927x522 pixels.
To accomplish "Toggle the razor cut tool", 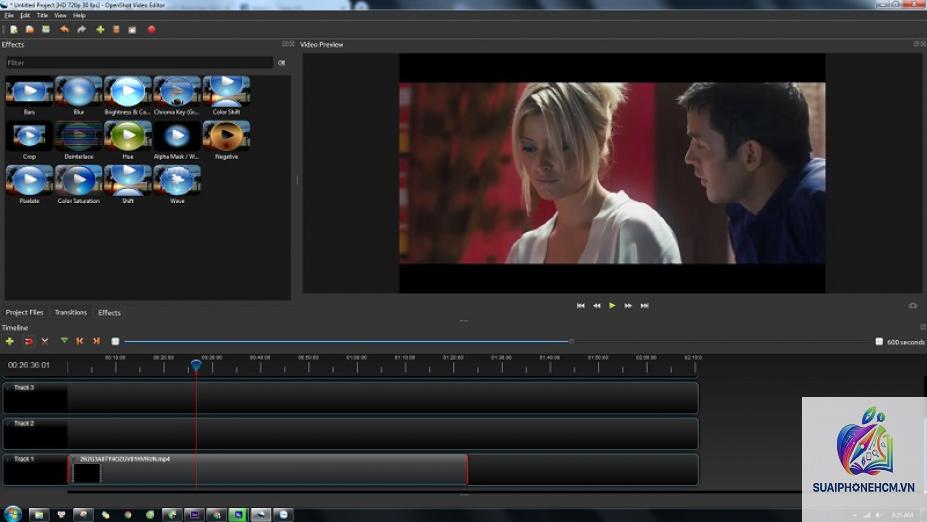I will click(44, 341).
